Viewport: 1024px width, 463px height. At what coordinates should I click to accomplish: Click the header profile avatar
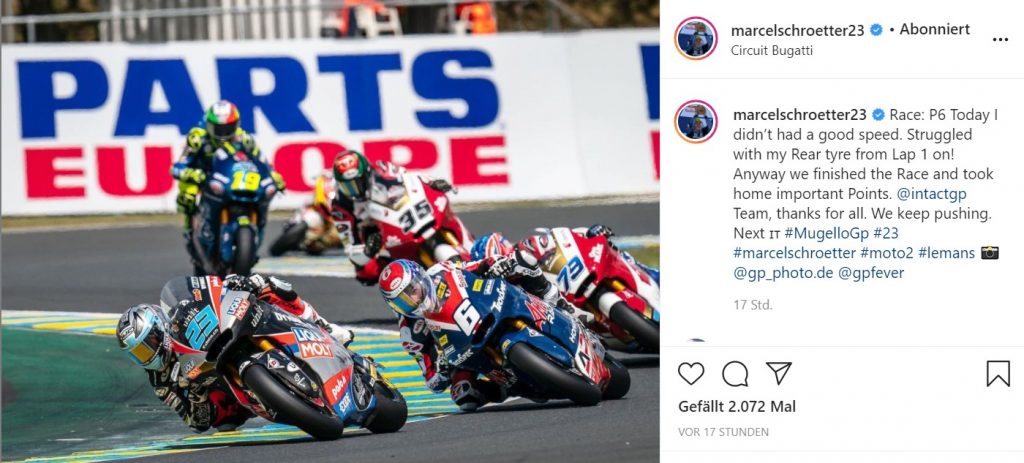(x=696, y=39)
